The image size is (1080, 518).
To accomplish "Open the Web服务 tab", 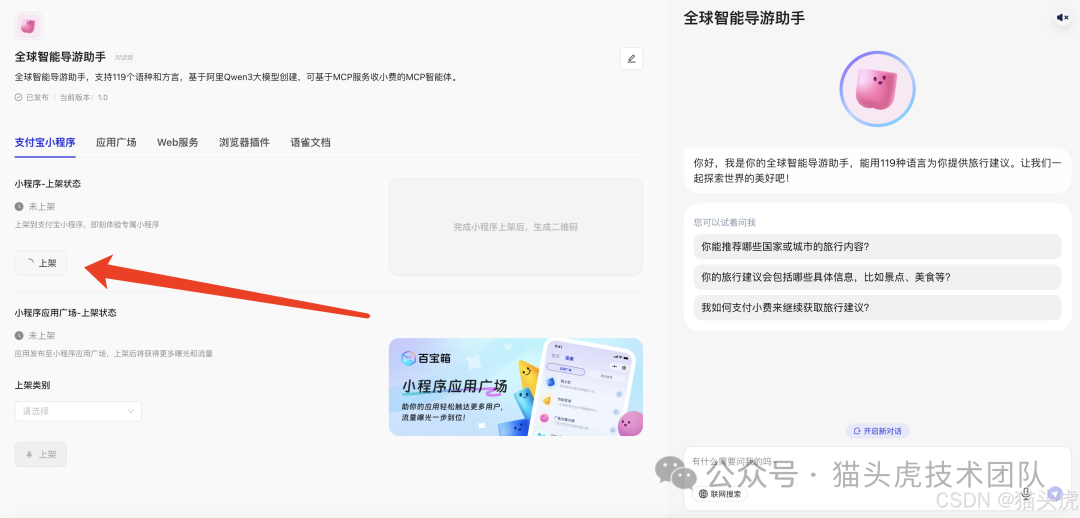I will click(x=178, y=143).
